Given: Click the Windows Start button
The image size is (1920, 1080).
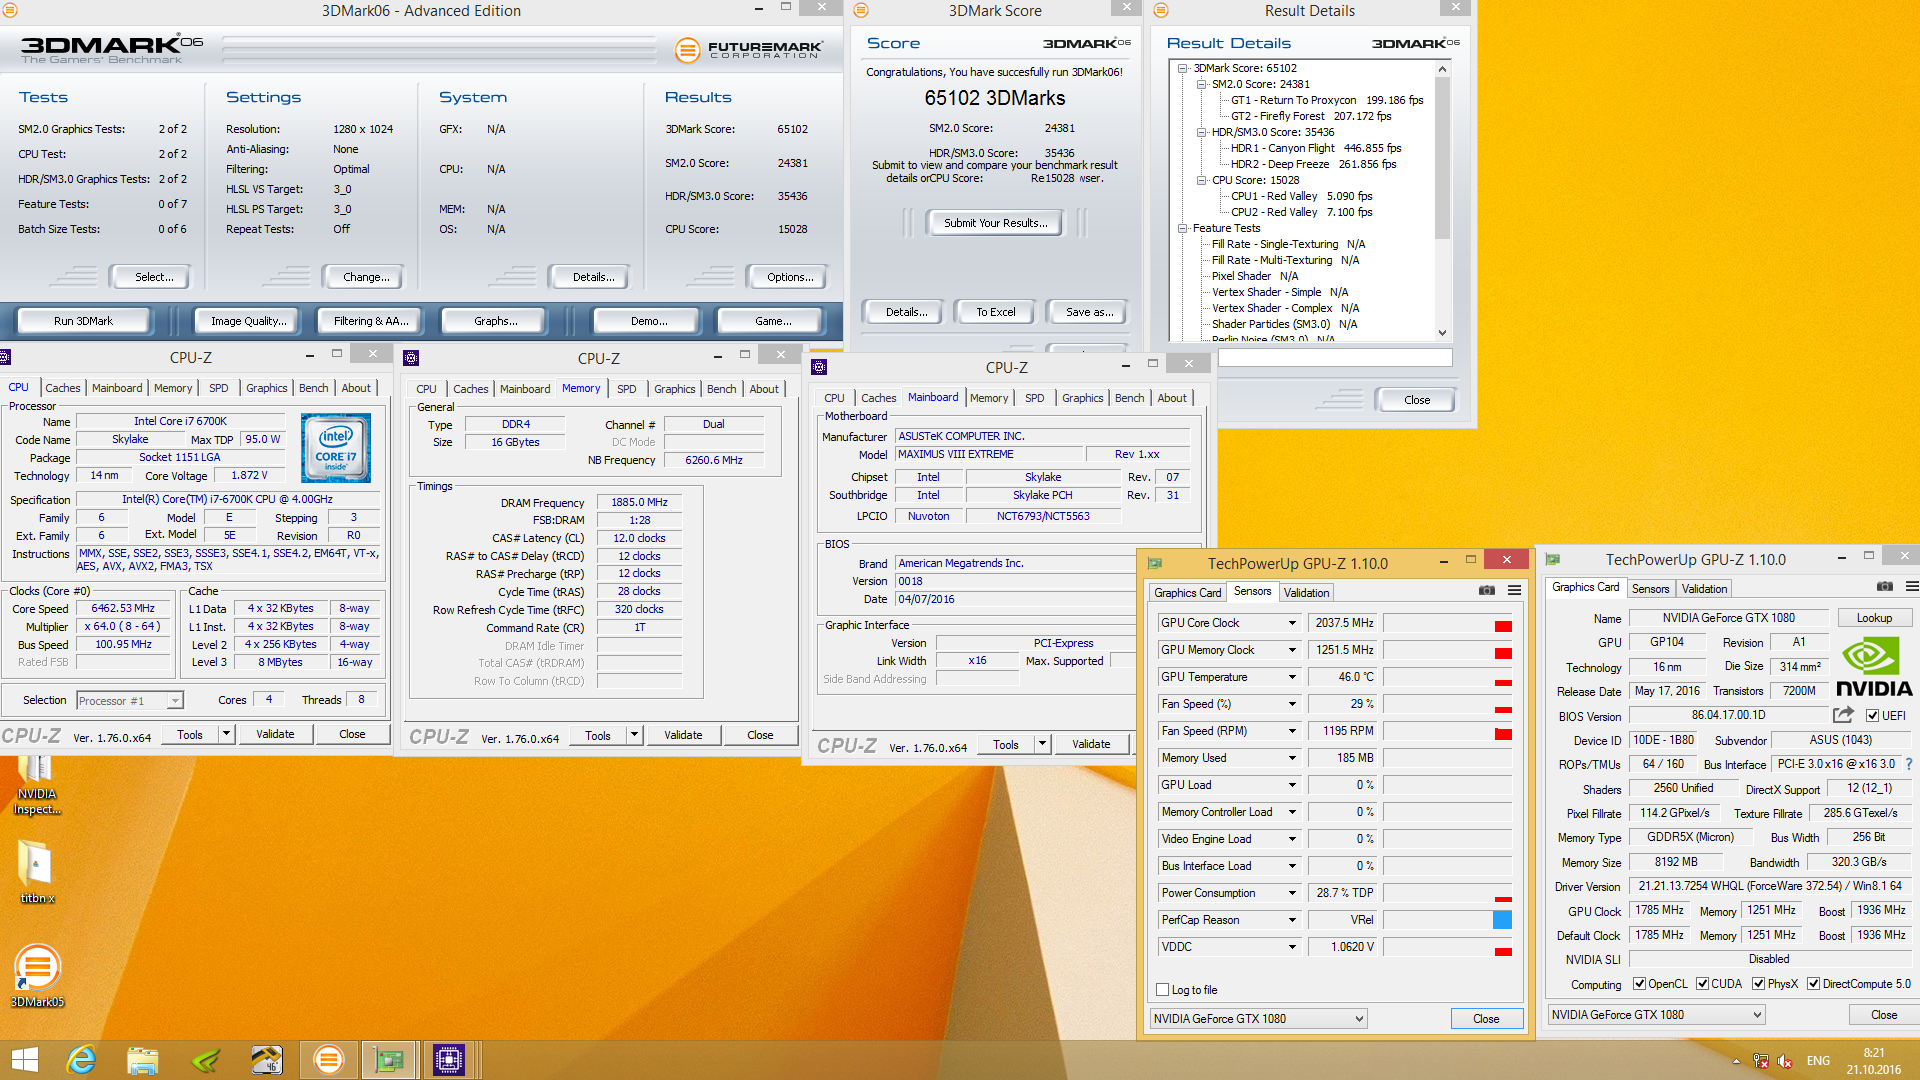Looking at the screenshot, I should click(24, 1060).
